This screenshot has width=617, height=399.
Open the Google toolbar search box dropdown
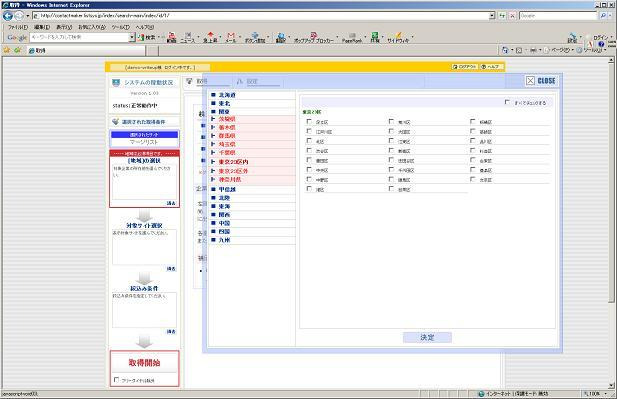coord(132,37)
